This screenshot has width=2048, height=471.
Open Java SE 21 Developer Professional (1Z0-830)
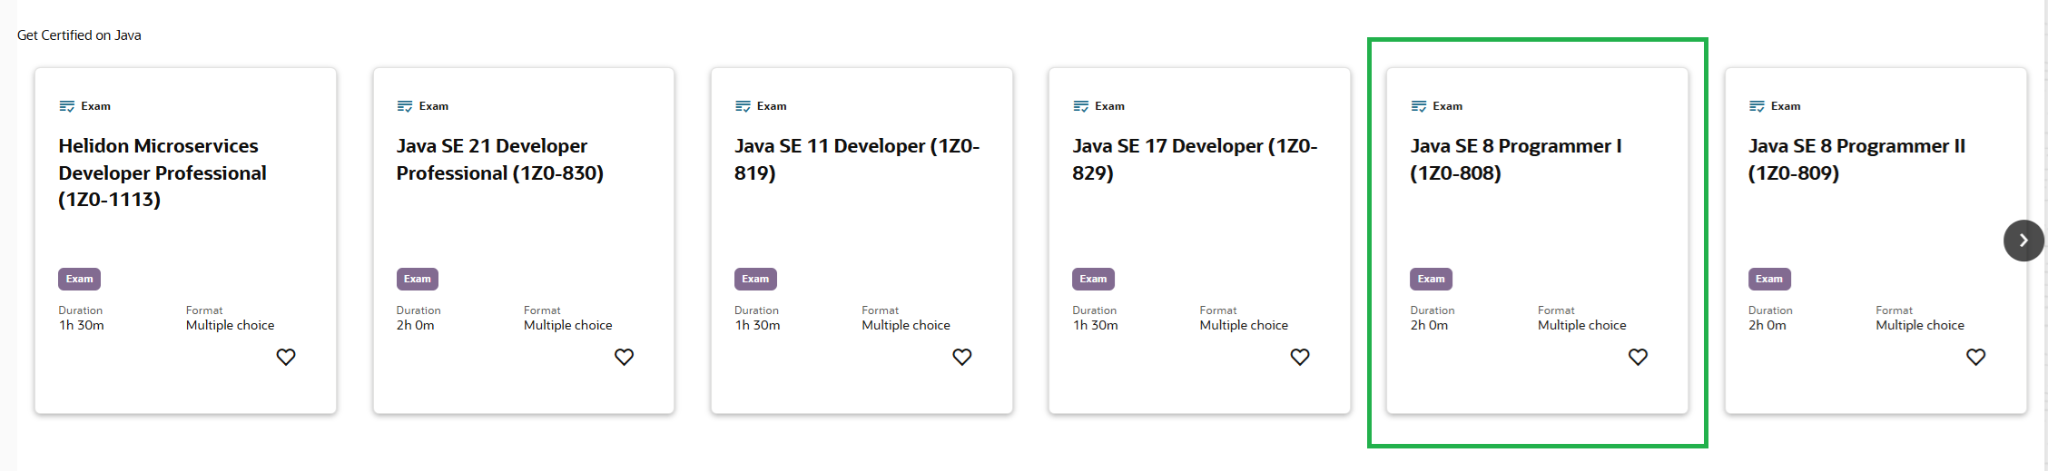pyautogui.click(x=500, y=159)
